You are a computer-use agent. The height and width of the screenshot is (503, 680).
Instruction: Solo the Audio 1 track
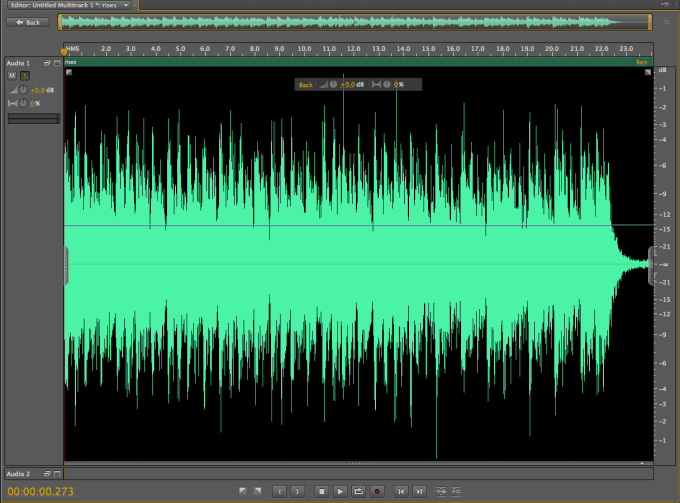[25, 75]
